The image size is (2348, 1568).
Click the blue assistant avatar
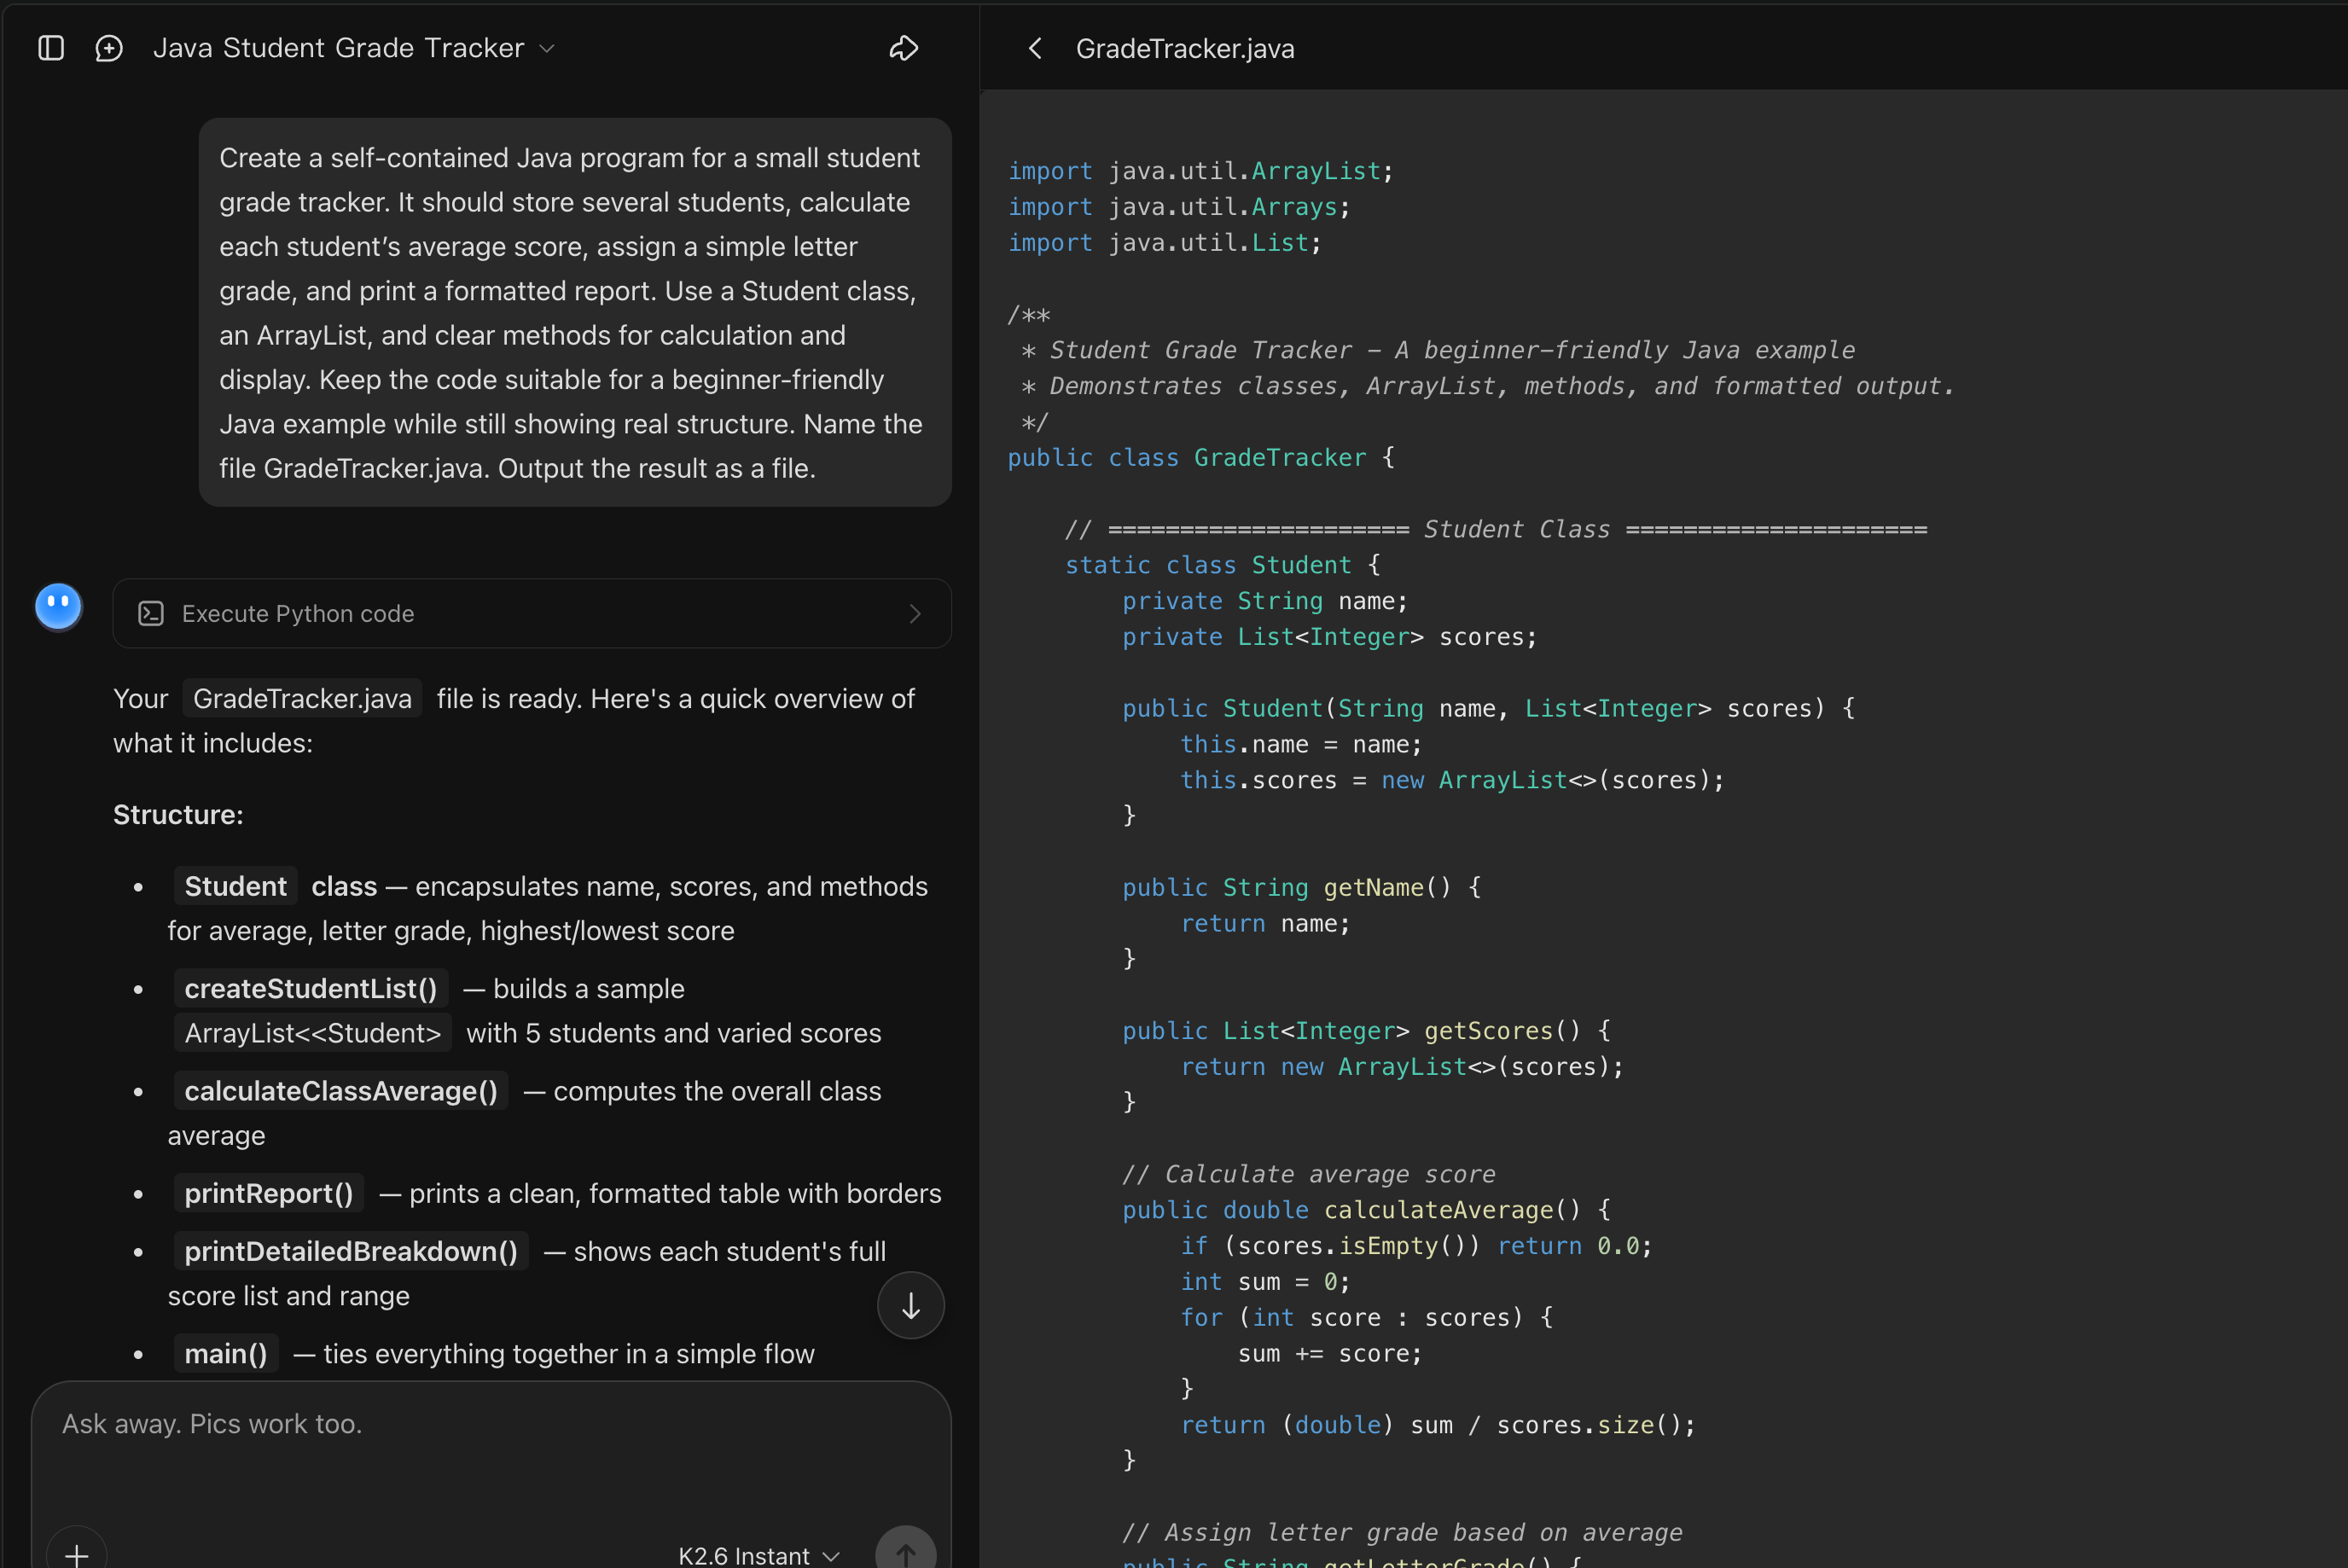59,607
